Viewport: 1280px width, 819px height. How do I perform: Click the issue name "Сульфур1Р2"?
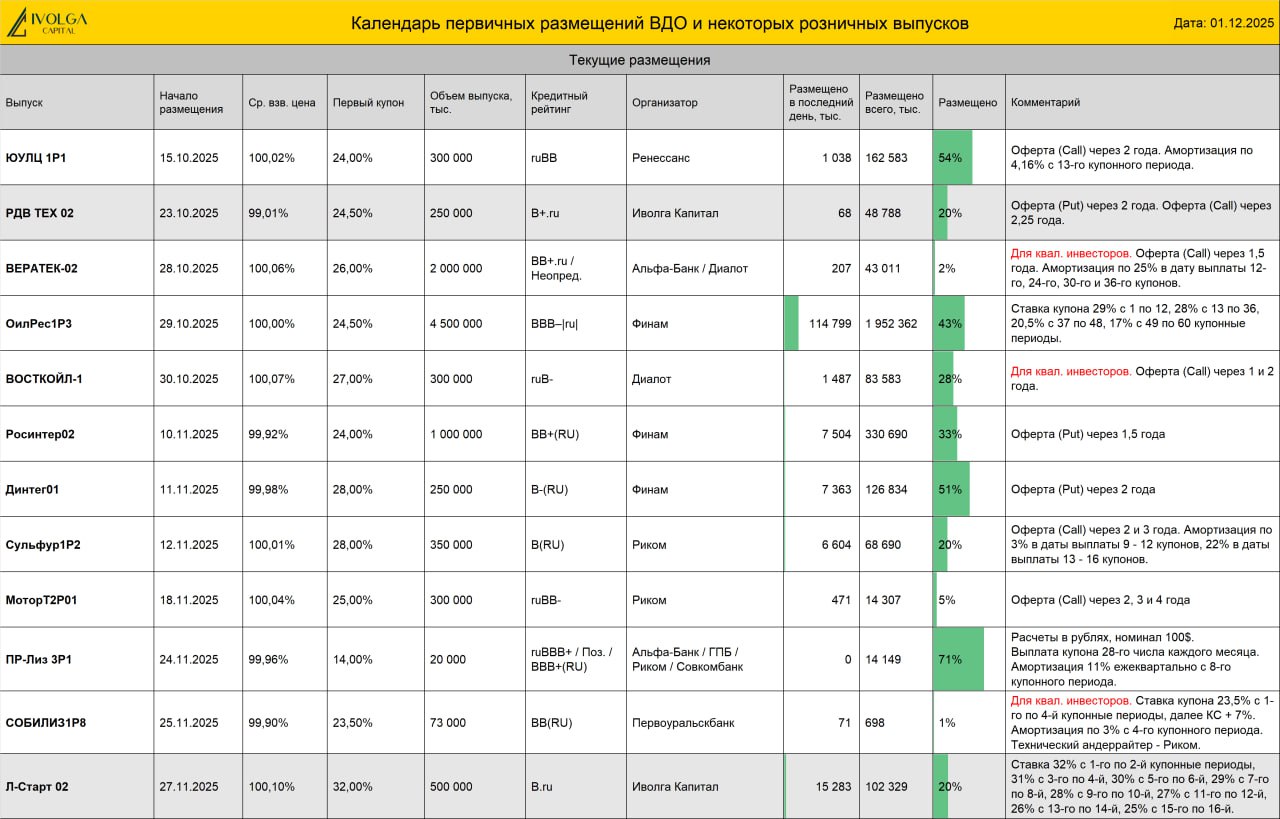point(43,545)
